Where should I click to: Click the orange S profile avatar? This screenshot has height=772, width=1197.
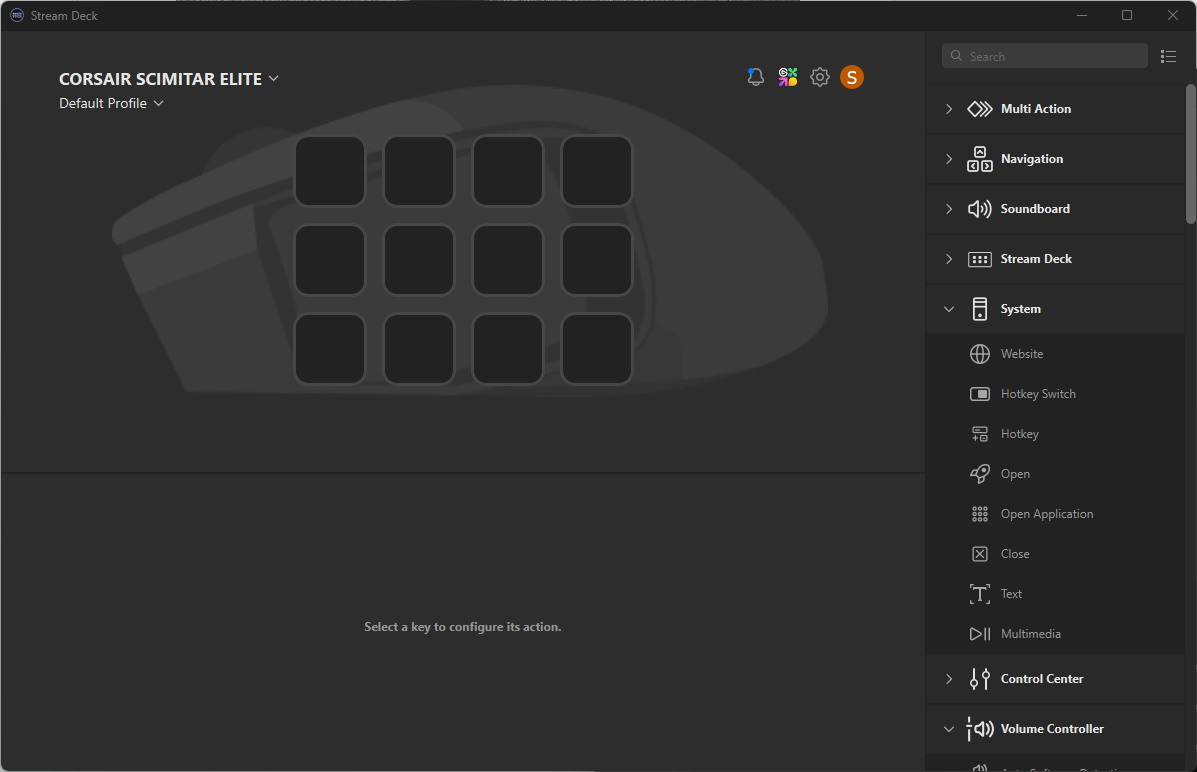(852, 77)
